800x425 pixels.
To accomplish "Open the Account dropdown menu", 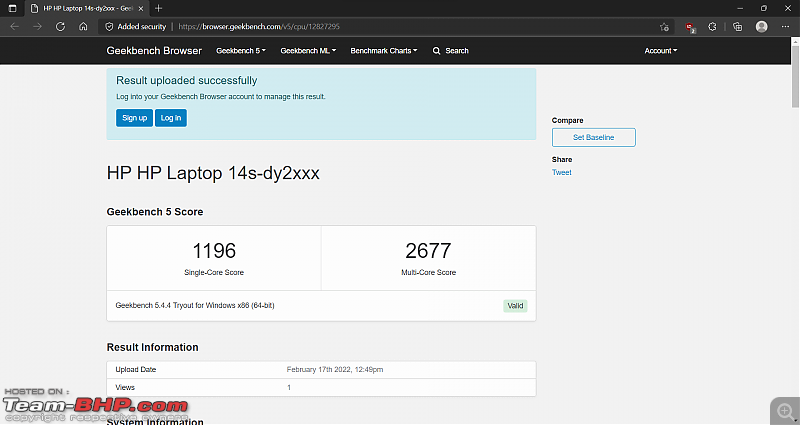I will 661,51.
